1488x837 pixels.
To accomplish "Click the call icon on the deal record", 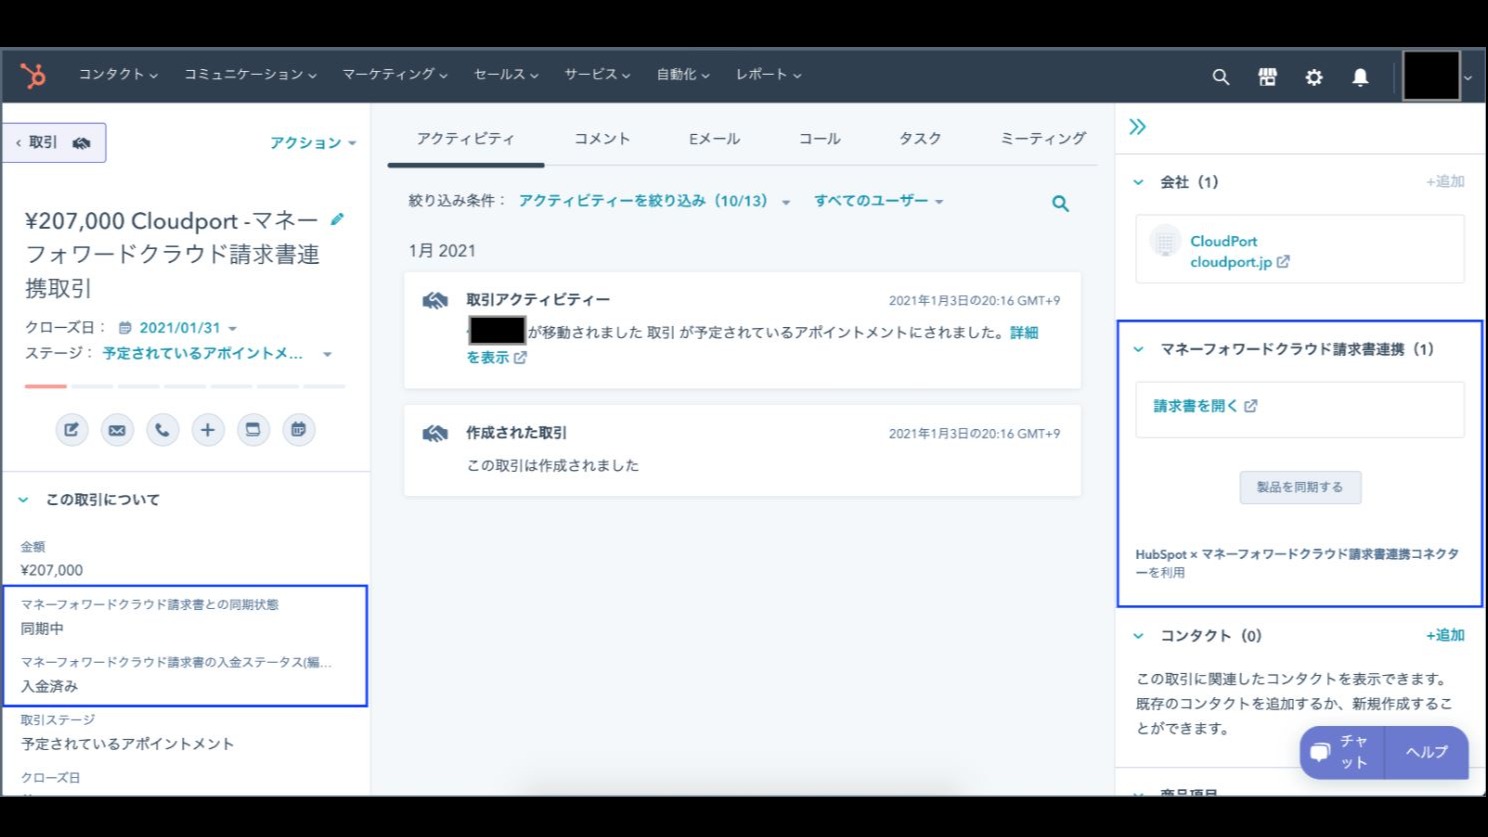I will [162, 429].
